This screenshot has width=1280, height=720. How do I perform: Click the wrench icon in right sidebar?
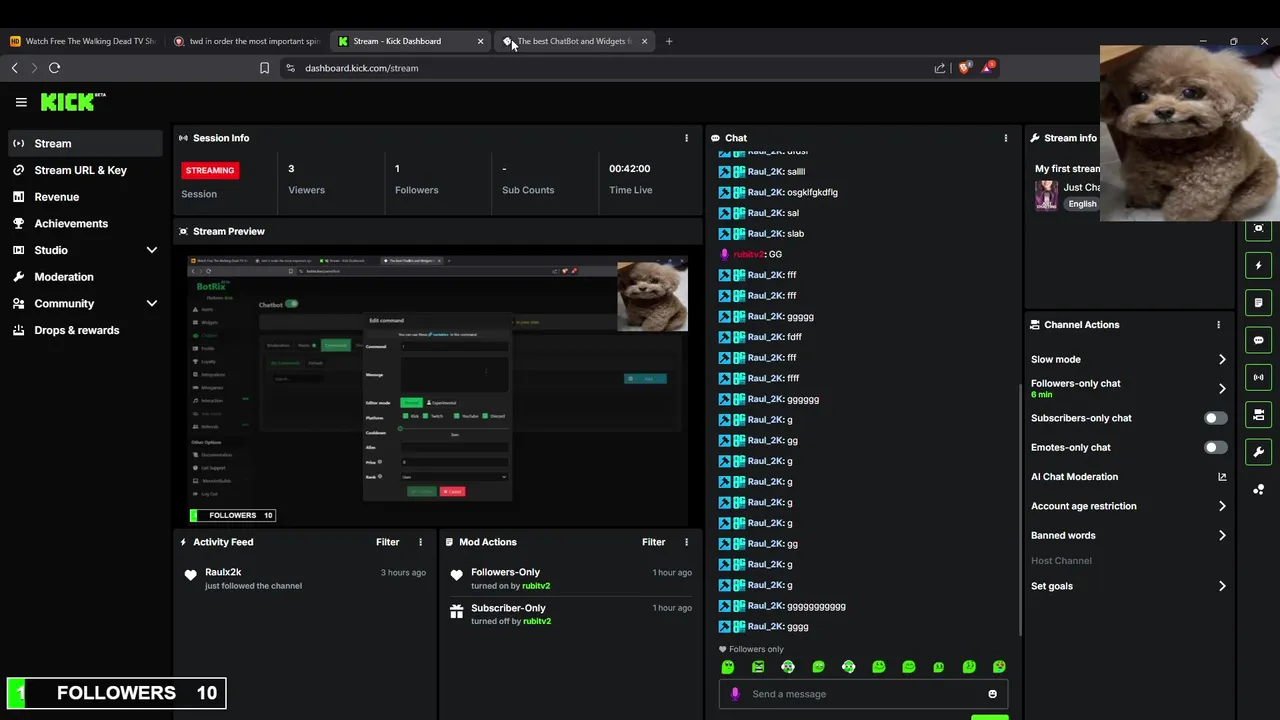tap(1259, 452)
